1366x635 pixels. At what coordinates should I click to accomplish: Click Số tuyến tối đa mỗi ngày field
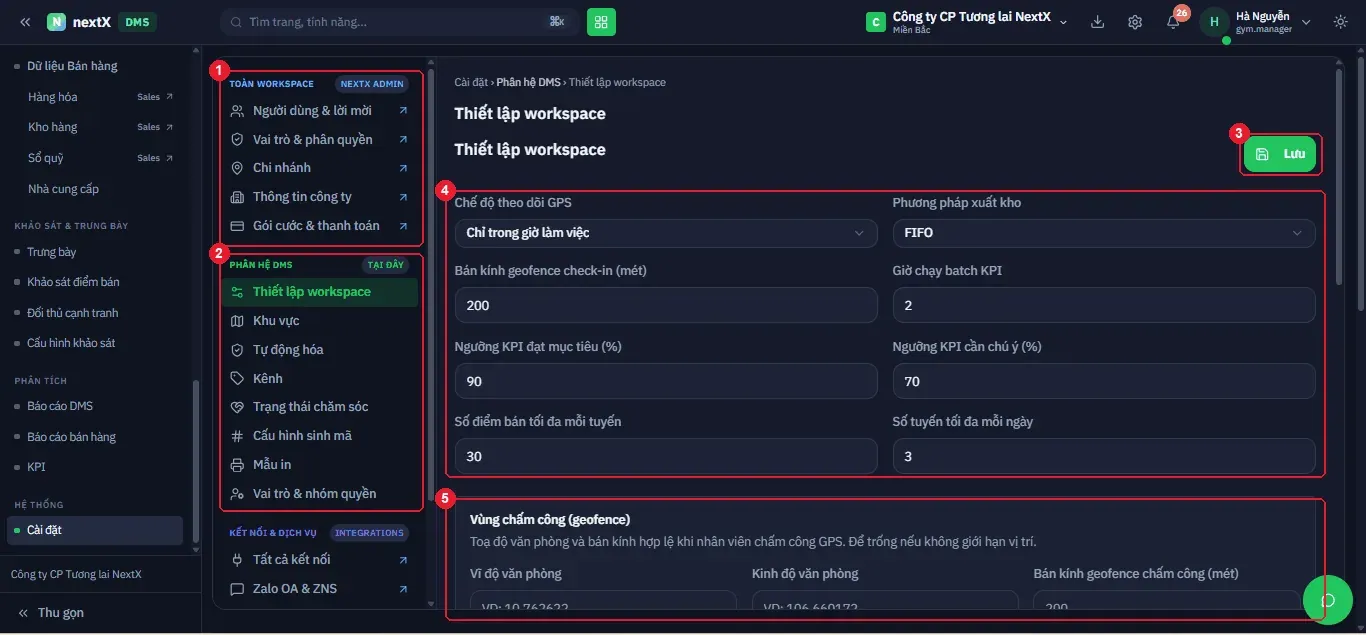click(x=1104, y=456)
